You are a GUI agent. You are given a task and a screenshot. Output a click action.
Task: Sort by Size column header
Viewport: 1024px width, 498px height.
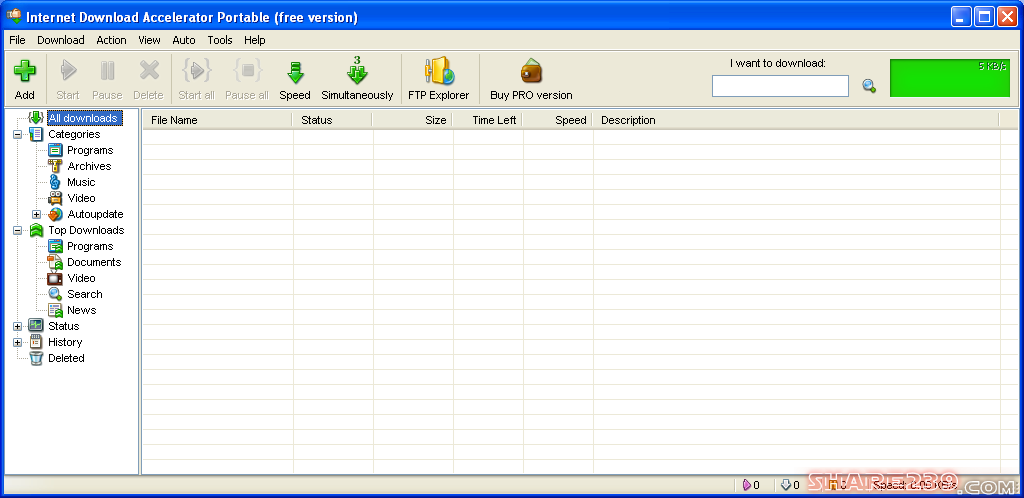click(x=412, y=120)
